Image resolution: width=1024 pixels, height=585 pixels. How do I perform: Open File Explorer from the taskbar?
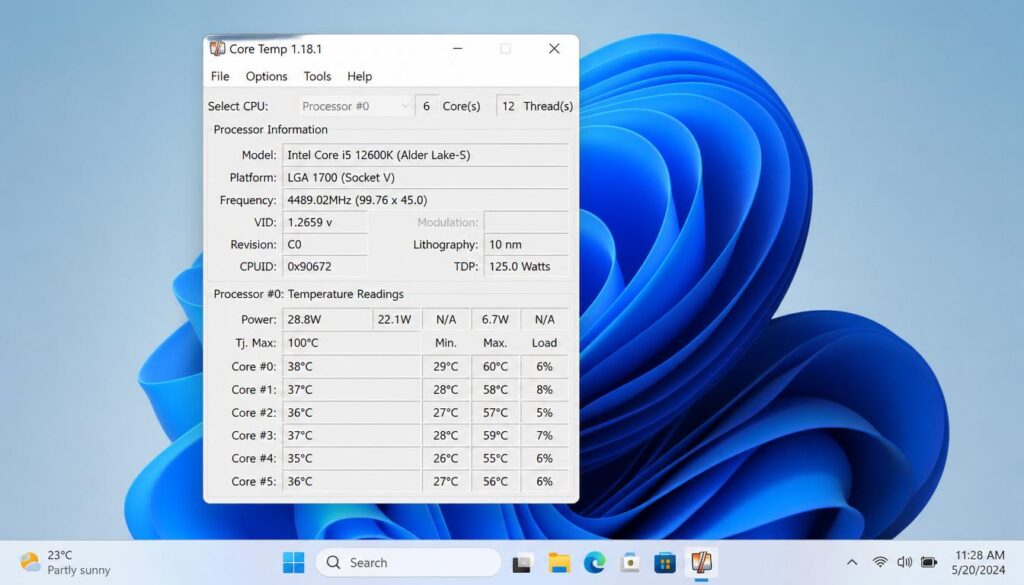pyautogui.click(x=559, y=562)
